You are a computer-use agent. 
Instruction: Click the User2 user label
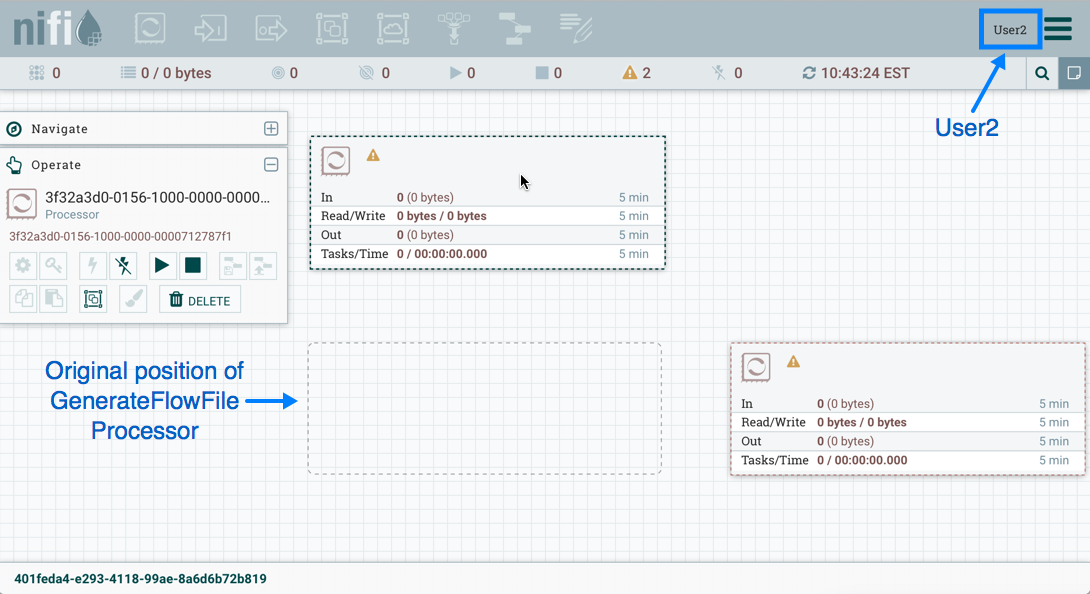[1010, 30]
